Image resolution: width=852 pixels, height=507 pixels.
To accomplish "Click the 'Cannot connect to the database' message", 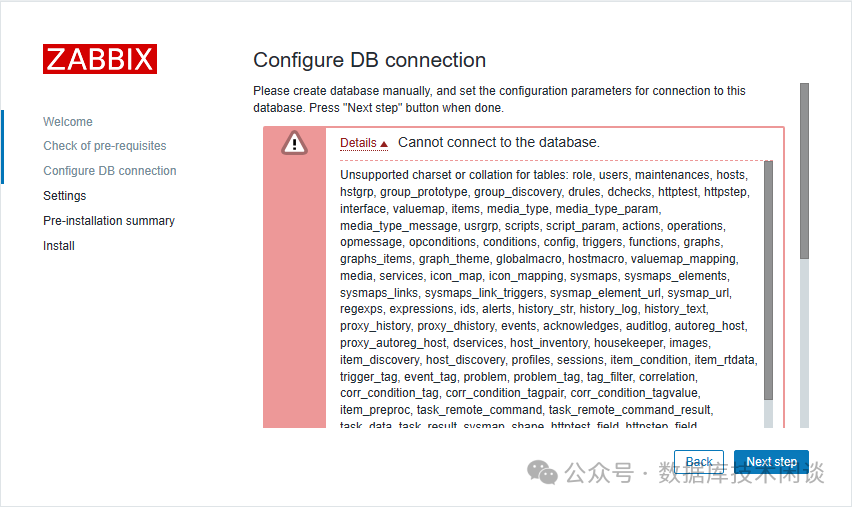I will [499, 143].
